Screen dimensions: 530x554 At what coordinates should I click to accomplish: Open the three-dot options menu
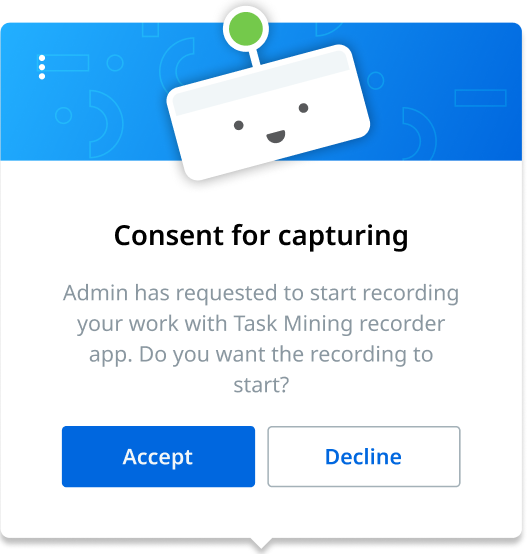[x=42, y=67]
